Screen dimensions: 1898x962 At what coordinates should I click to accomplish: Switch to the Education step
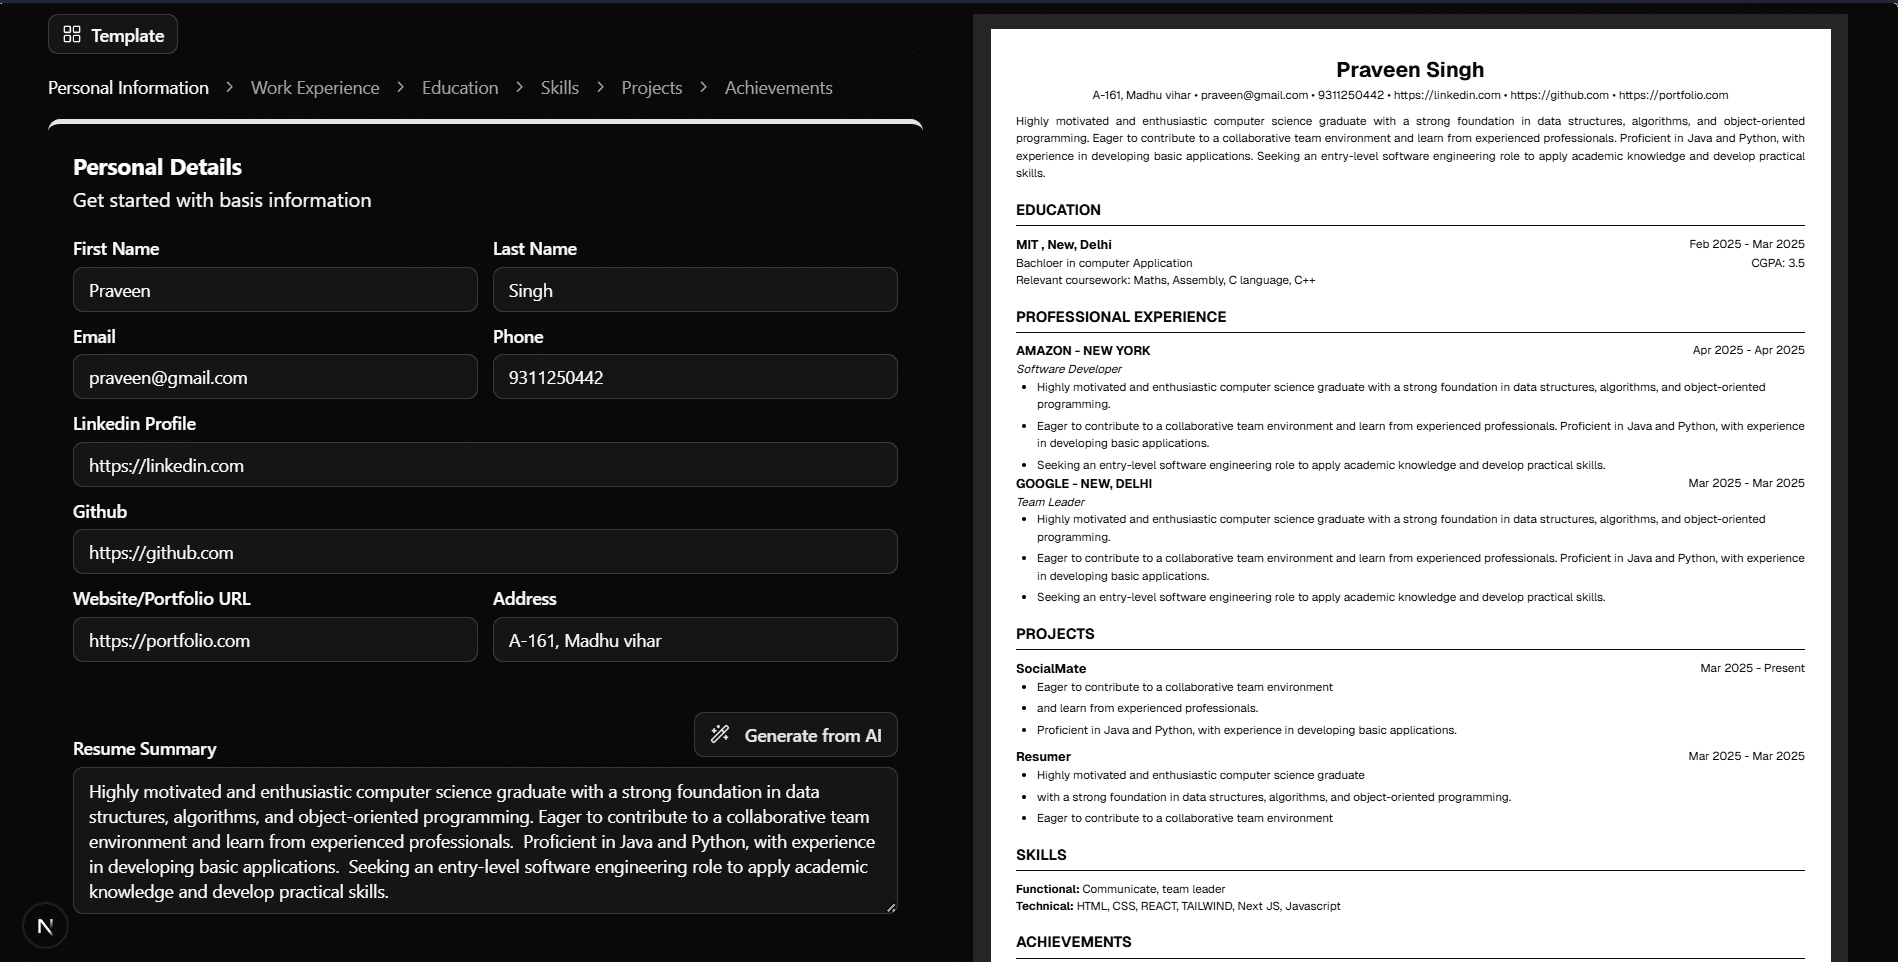pyautogui.click(x=460, y=88)
